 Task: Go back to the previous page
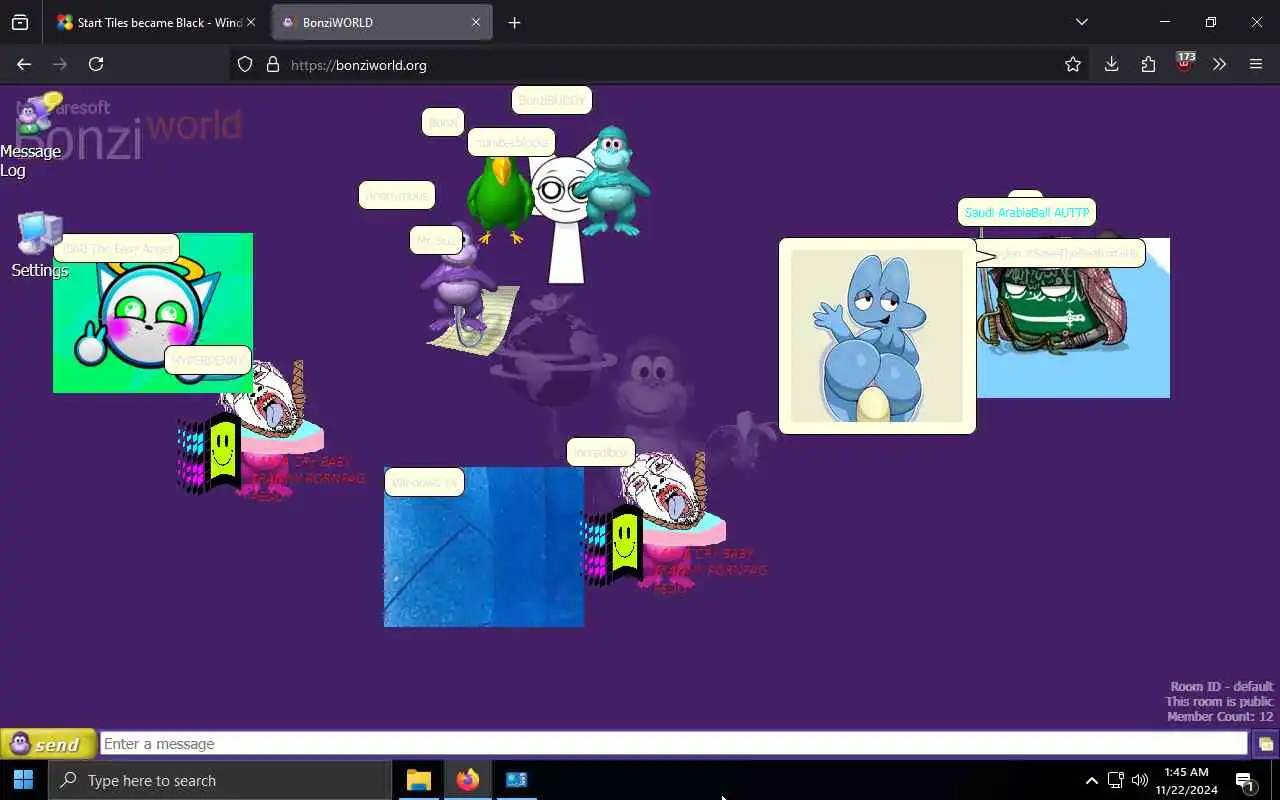24,64
